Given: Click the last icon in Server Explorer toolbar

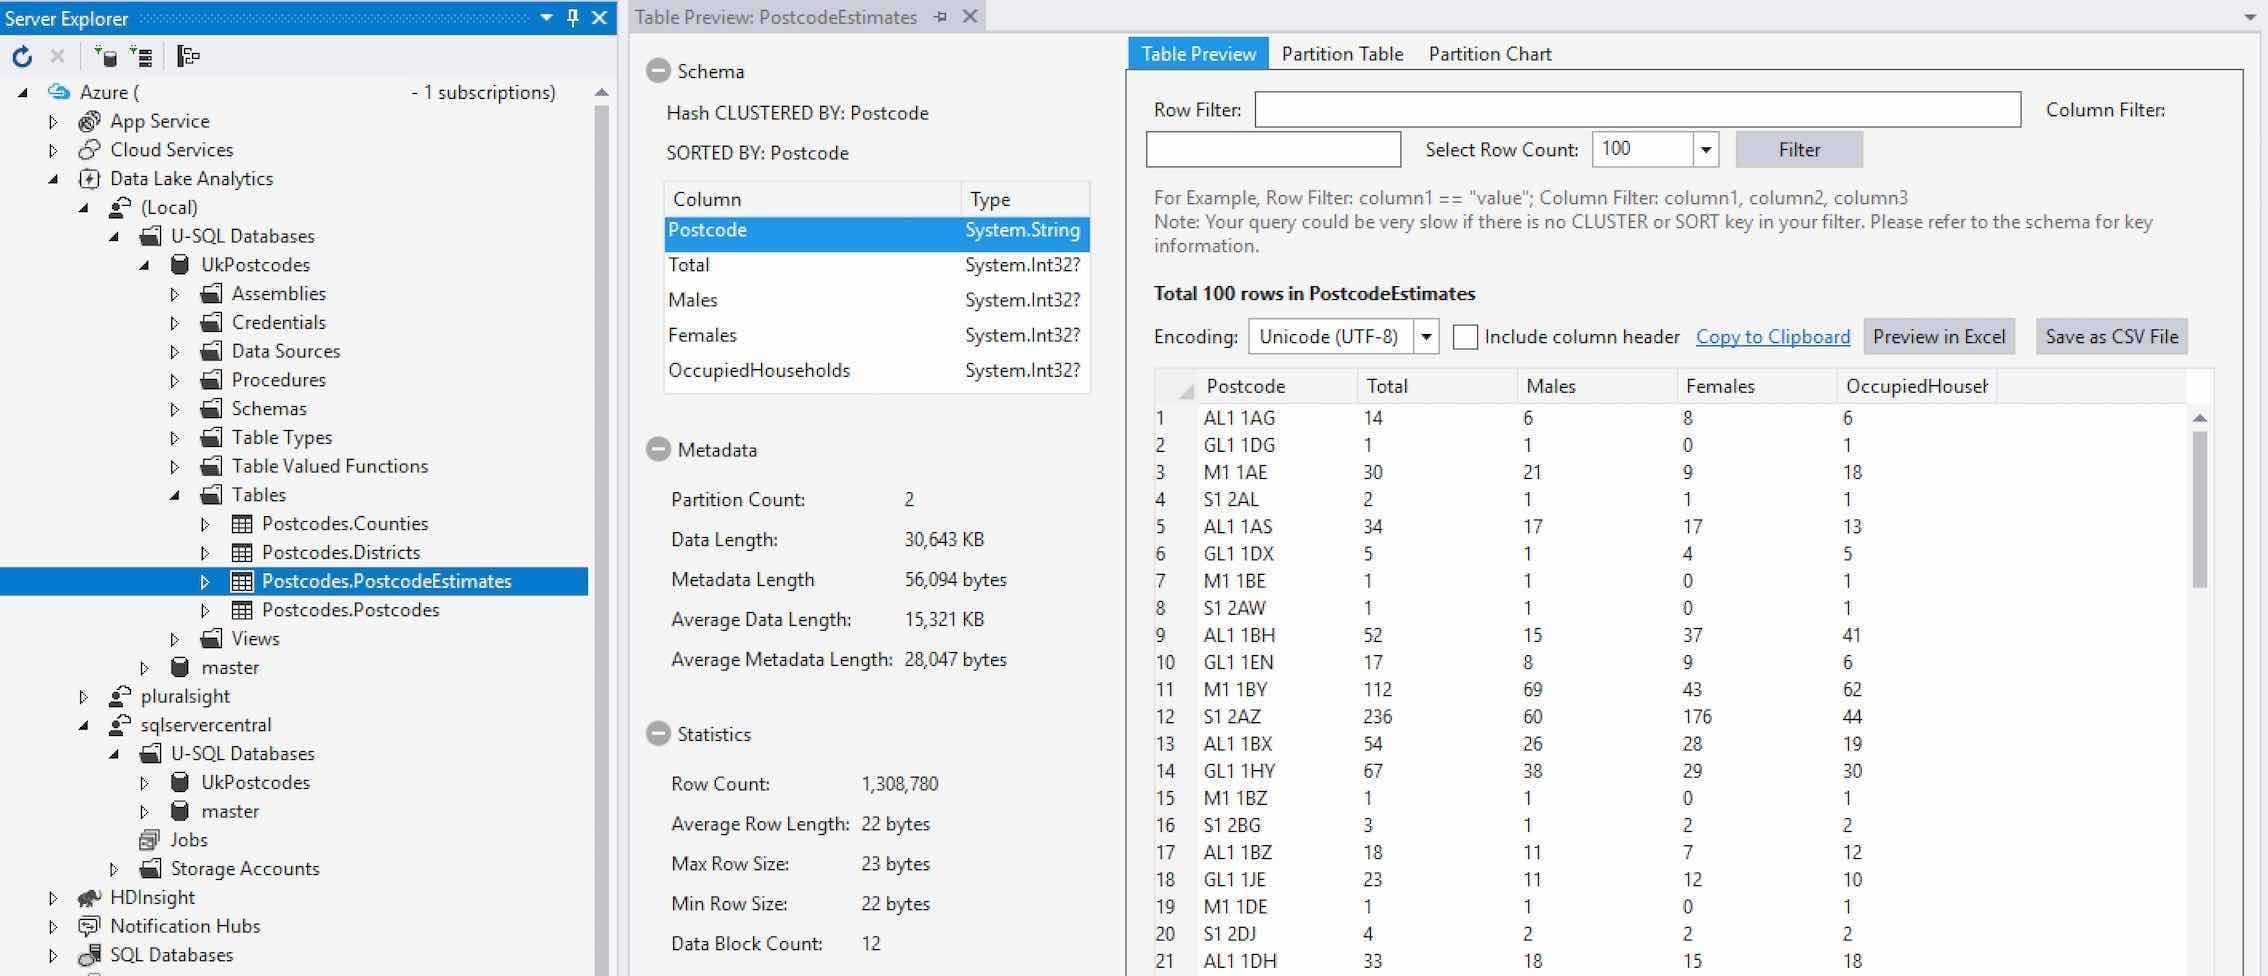Looking at the screenshot, I should tap(188, 57).
